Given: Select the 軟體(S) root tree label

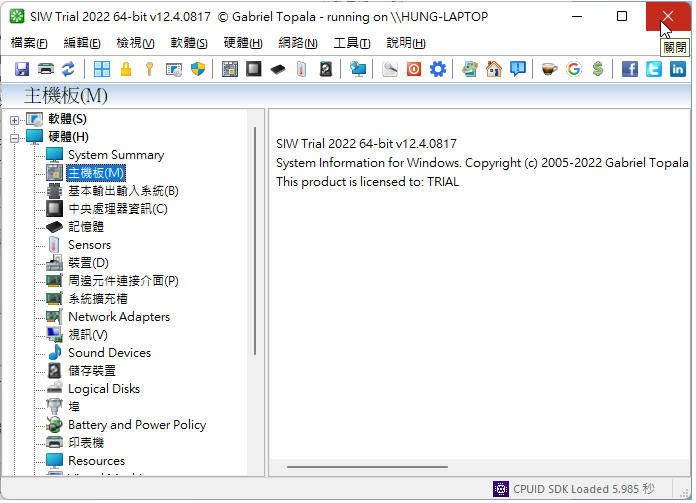Looking at the screenshot, I should click(67, 119).
